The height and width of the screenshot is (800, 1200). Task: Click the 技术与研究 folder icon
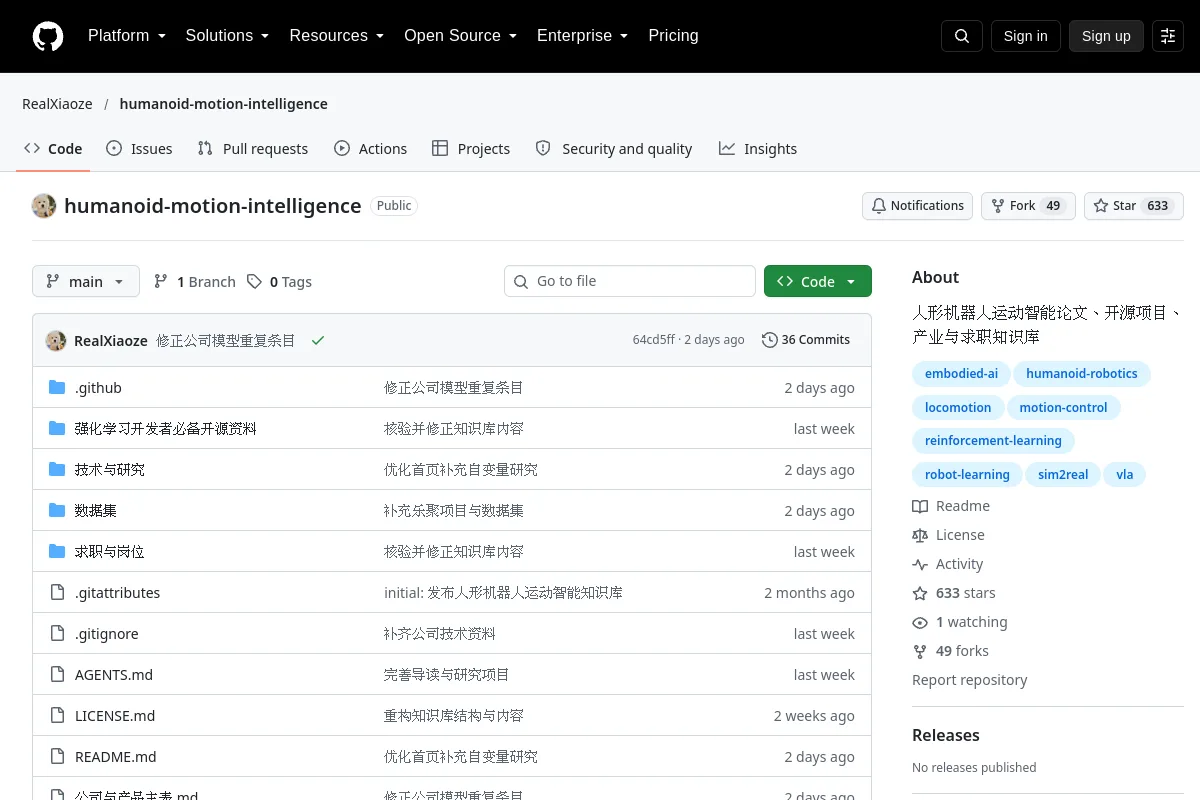click(x=57, y=470)
